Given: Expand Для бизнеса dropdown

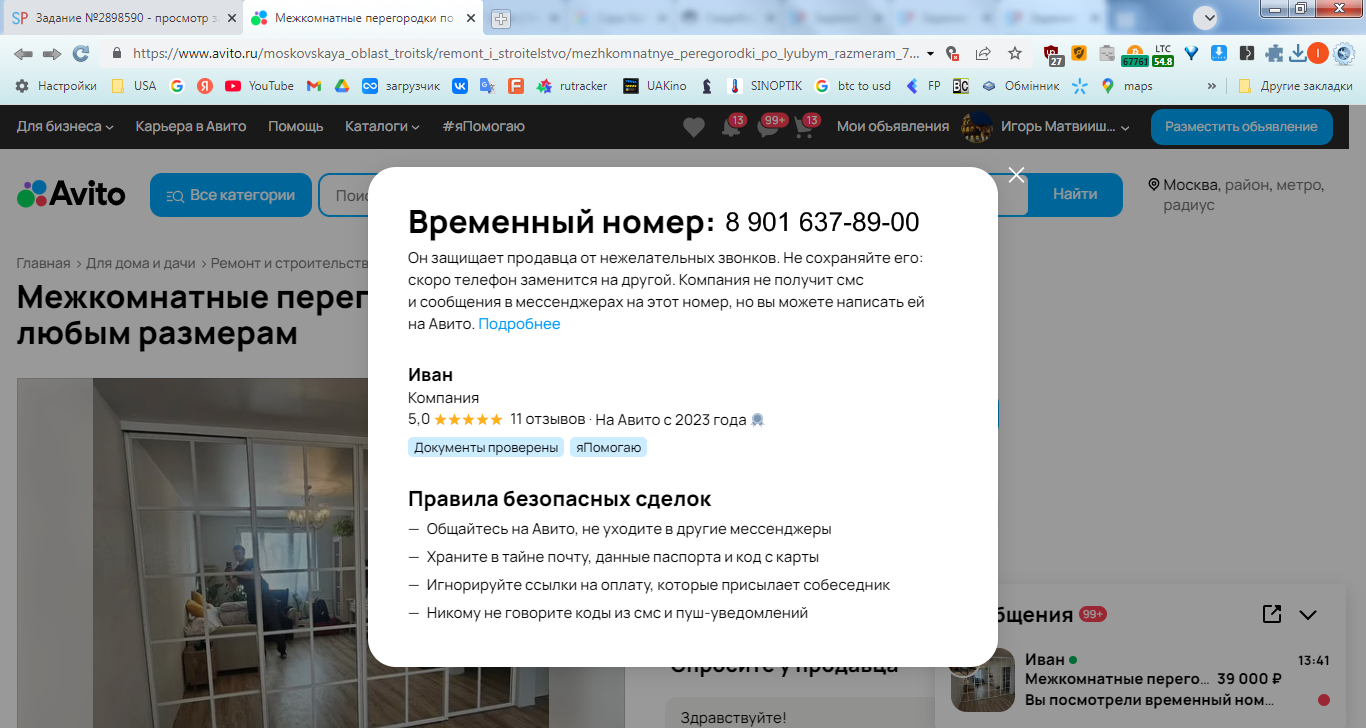Looking at the screenshot, I should (x=65, y=126).
